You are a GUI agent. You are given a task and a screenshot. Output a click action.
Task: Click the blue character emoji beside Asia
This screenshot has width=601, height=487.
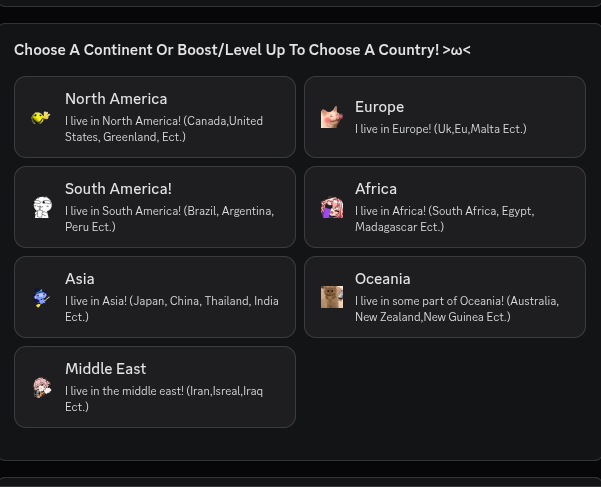coord(41,297)
